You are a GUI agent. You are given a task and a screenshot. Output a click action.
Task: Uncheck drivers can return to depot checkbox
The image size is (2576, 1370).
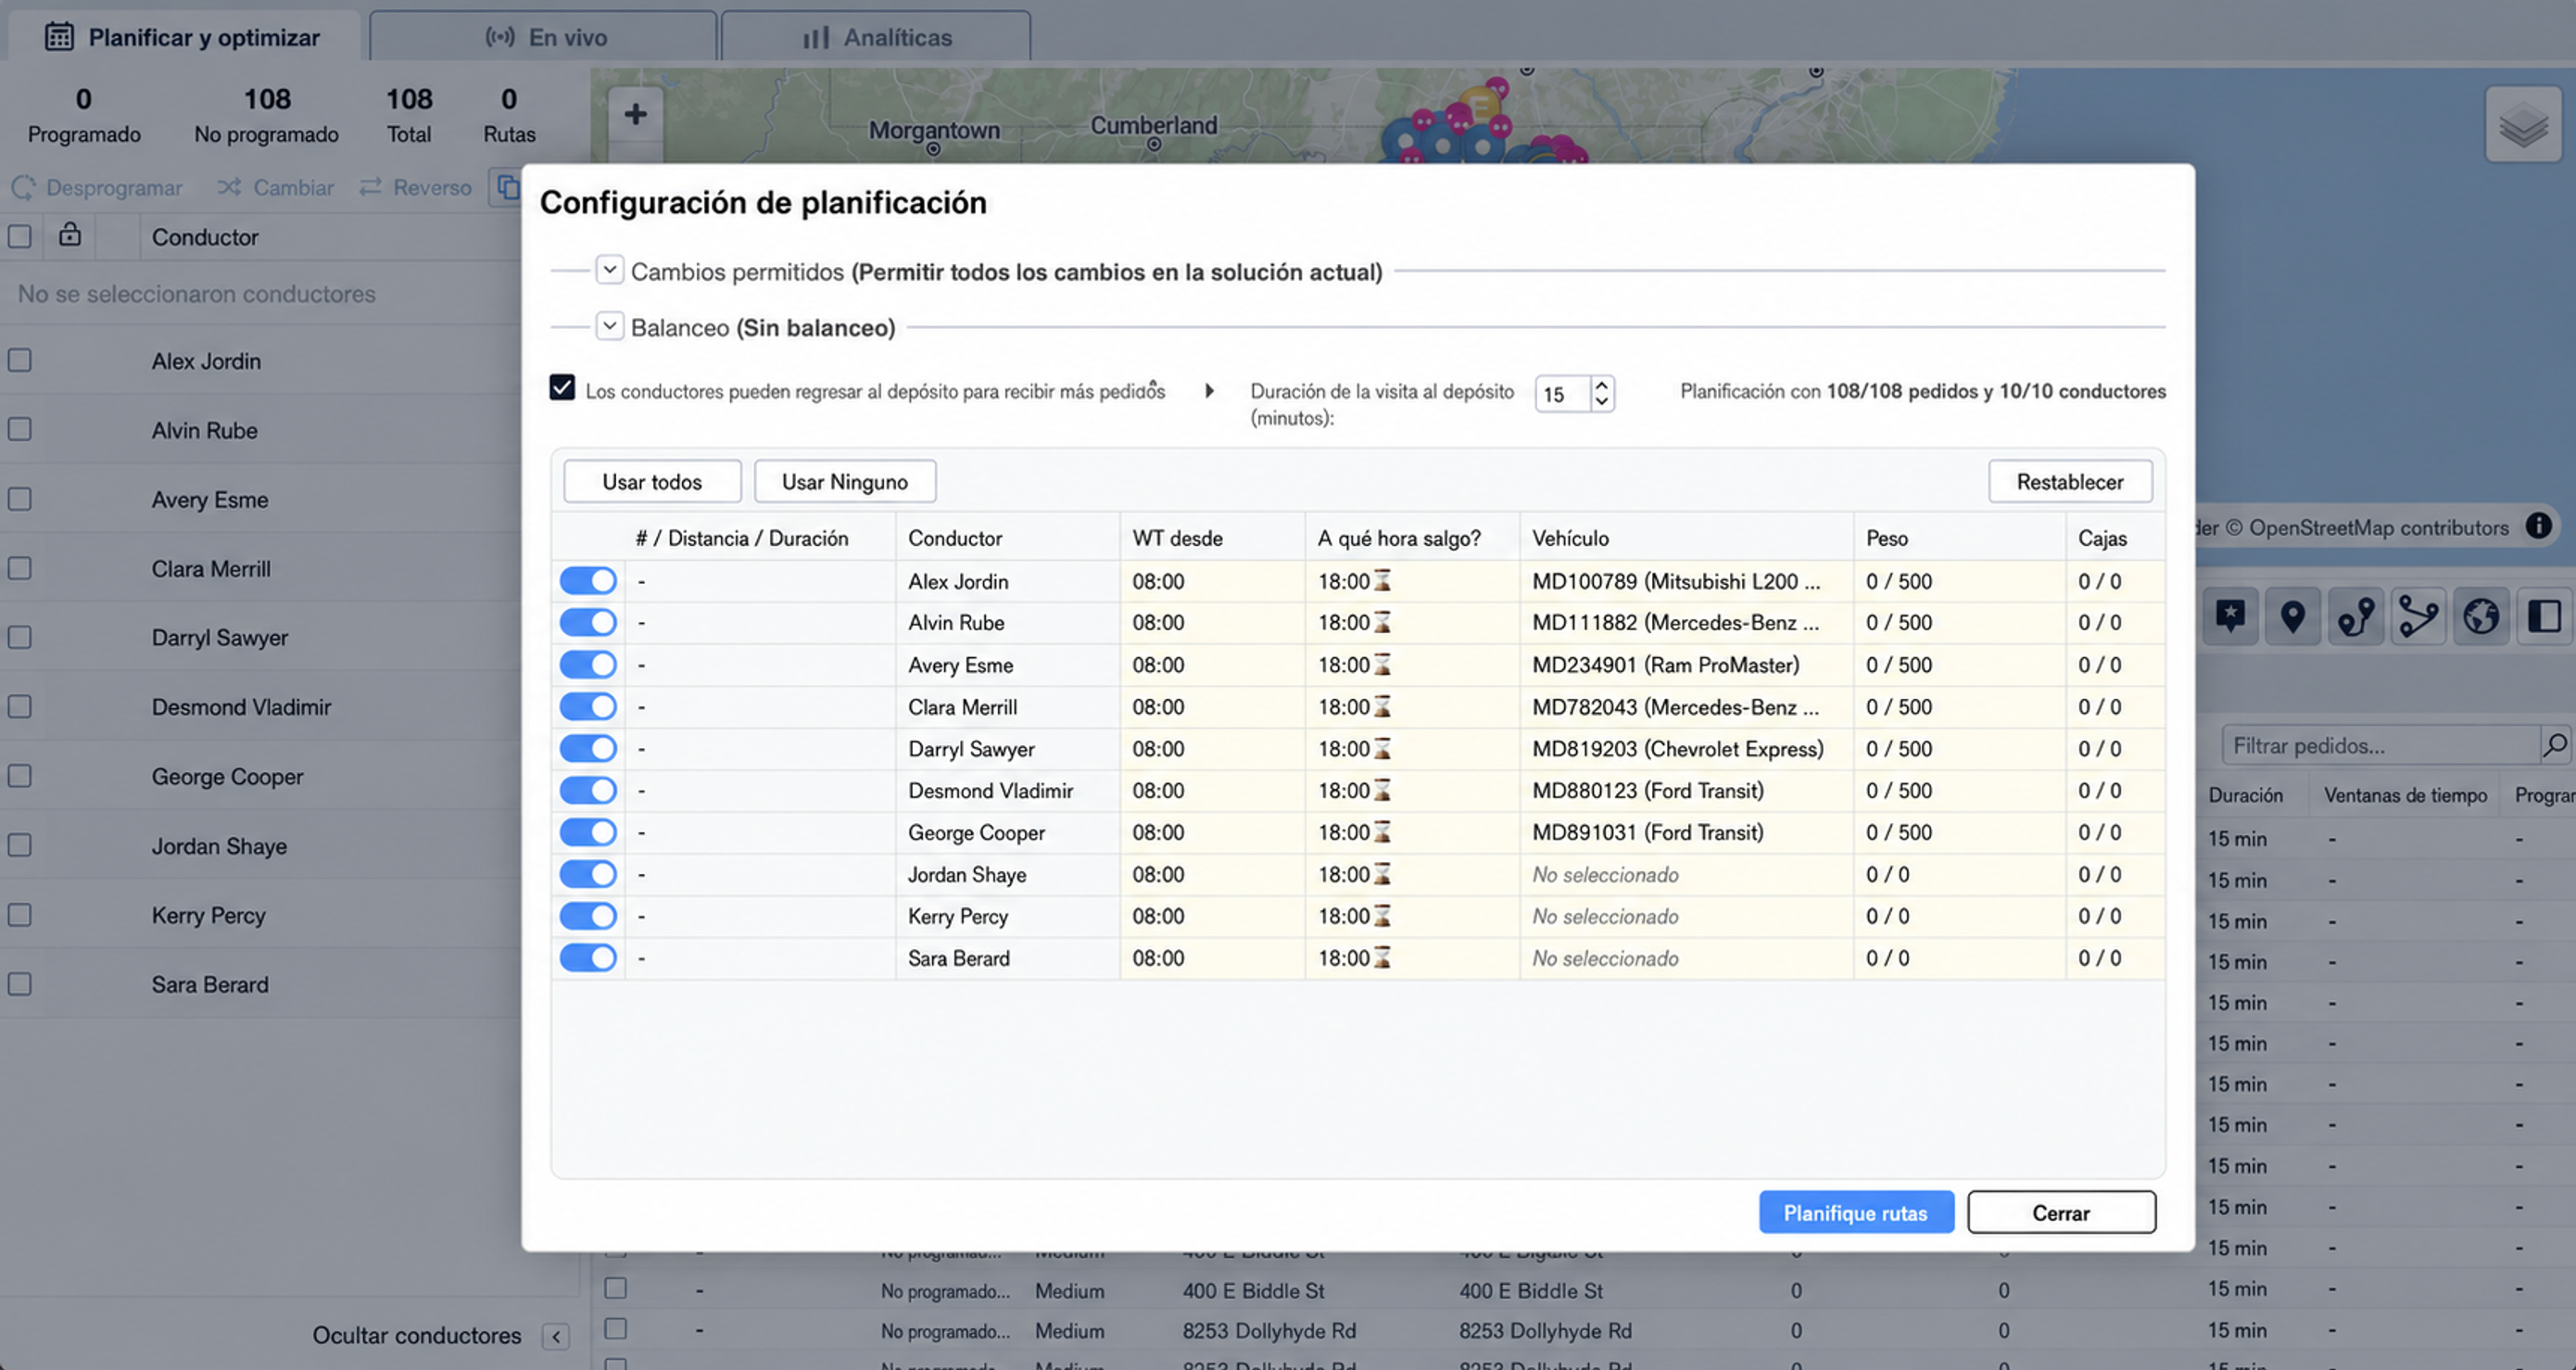click(x=562, y=388)
